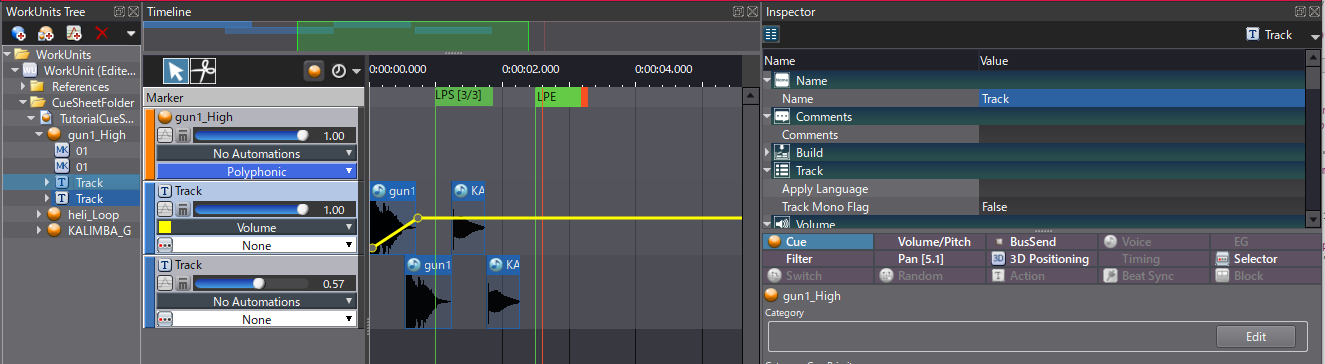The height and width of the screenshot is (364, 1325).
Task: Collapse the WorkUnits root folder
Action: (8, 54)
